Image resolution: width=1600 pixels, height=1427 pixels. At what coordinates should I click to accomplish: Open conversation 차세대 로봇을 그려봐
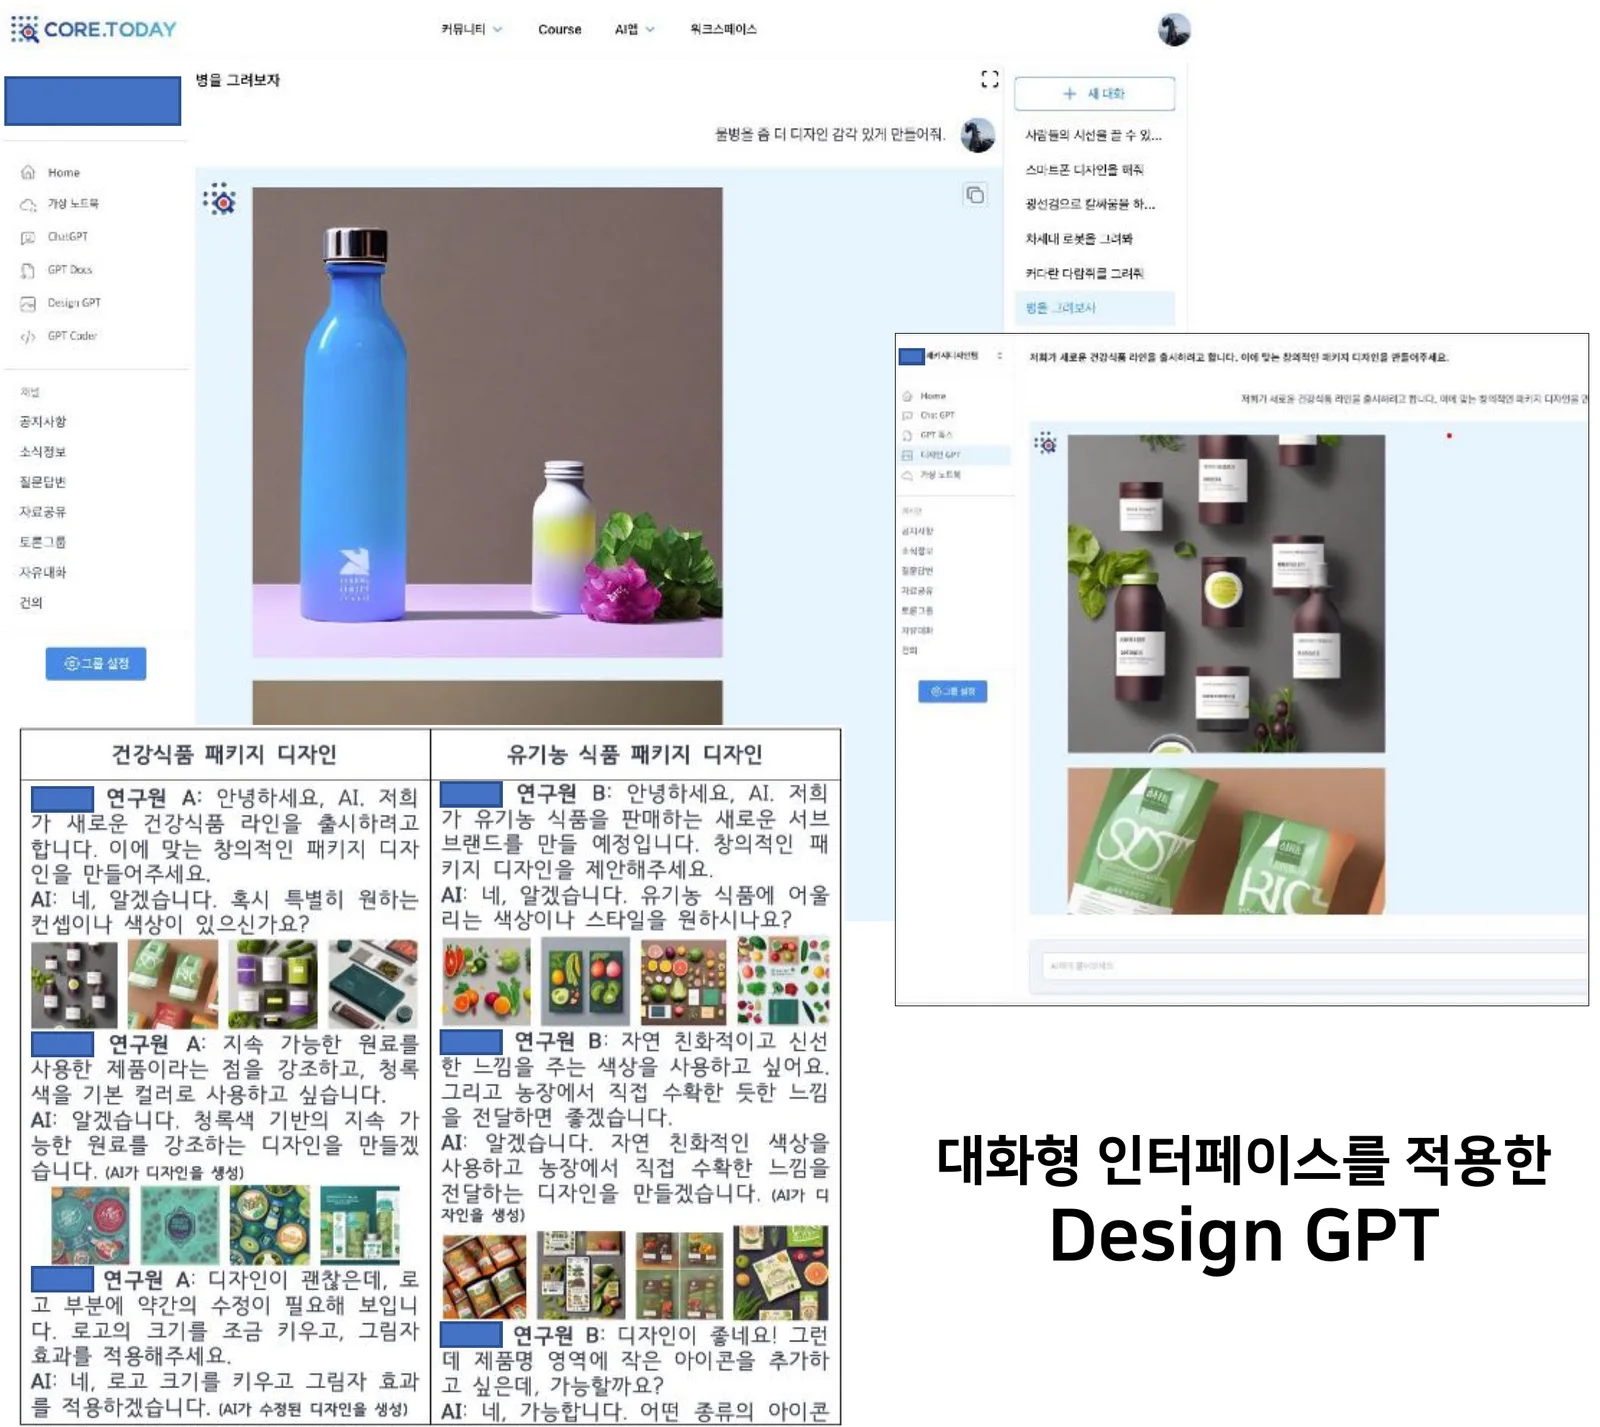pyautogui.click(x=1079, y=239)
